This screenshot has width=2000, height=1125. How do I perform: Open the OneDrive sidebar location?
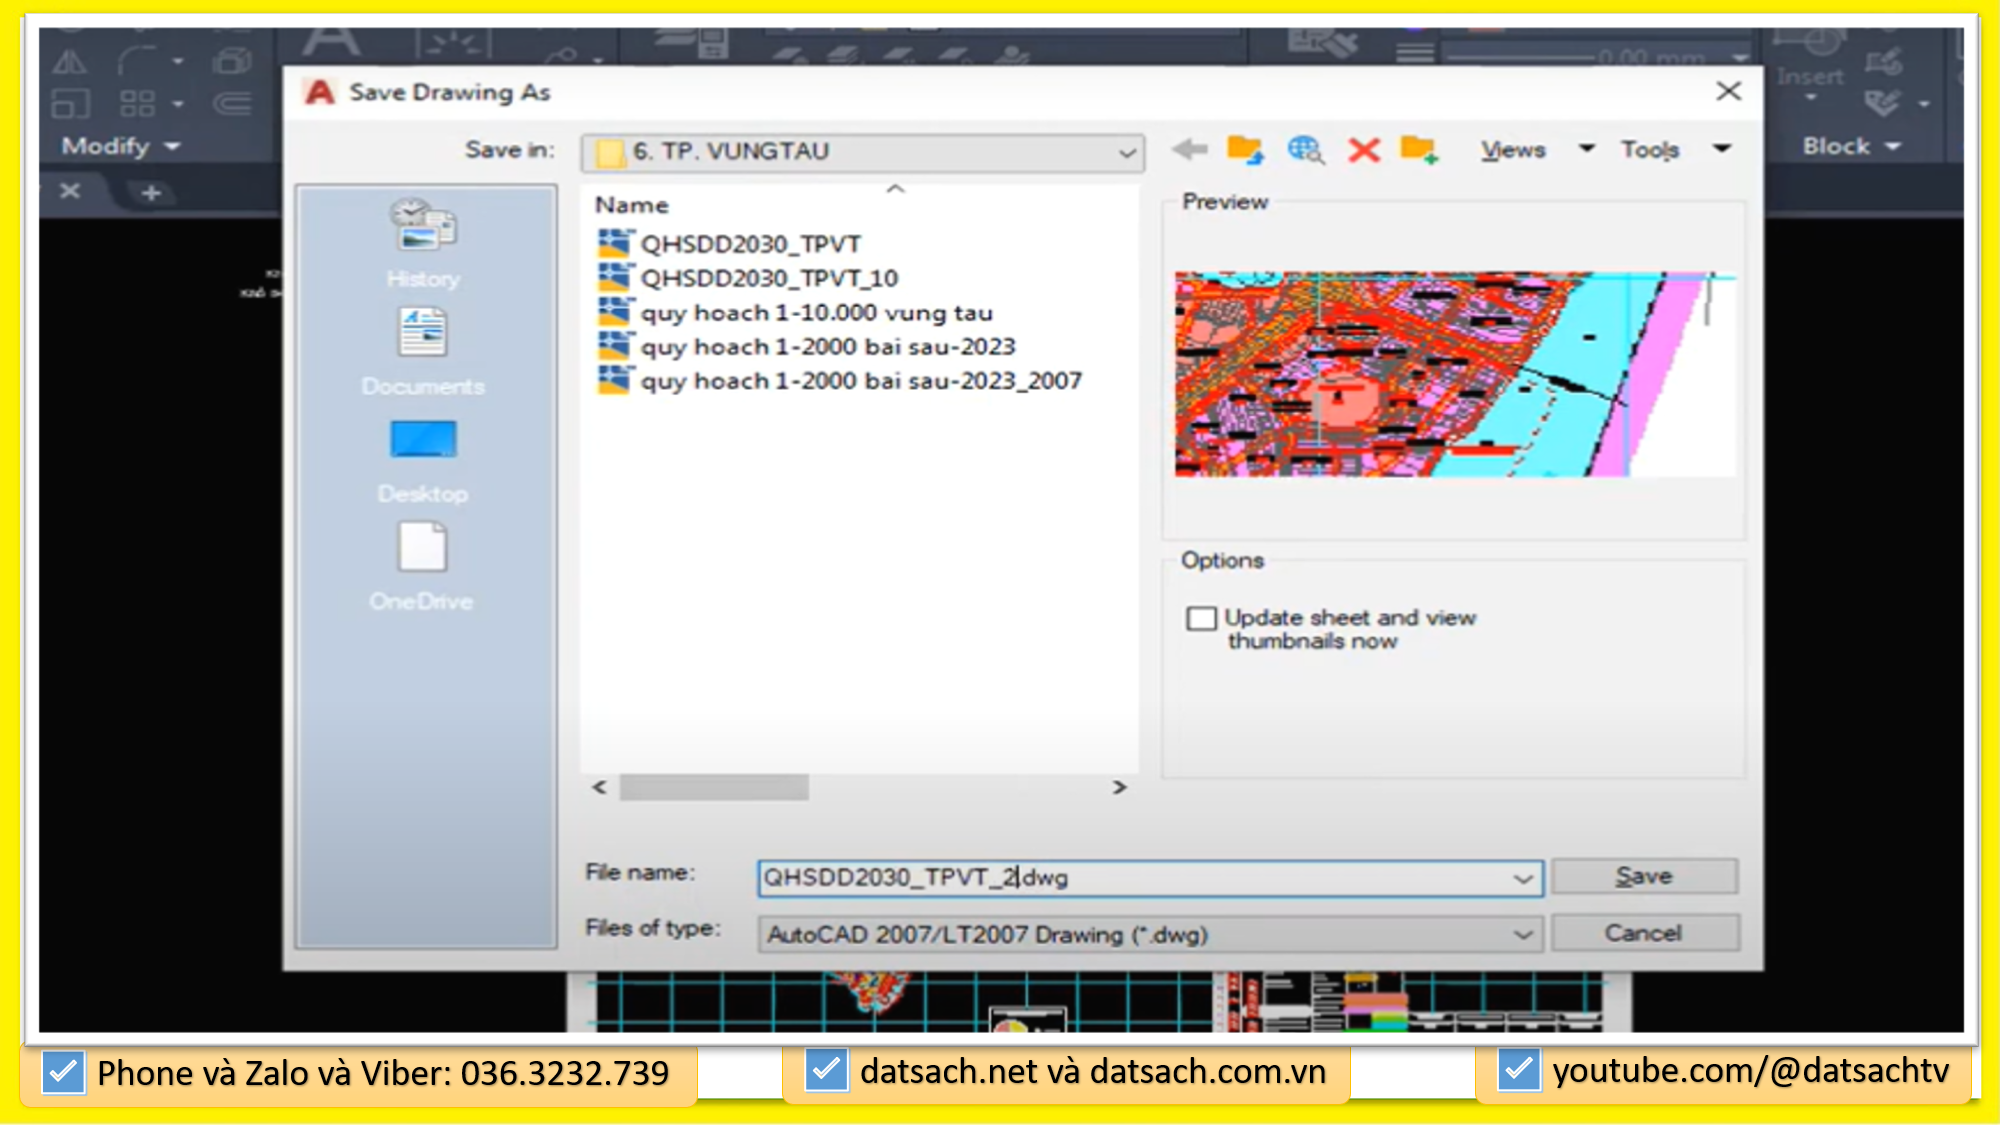[x=422, y=565]
